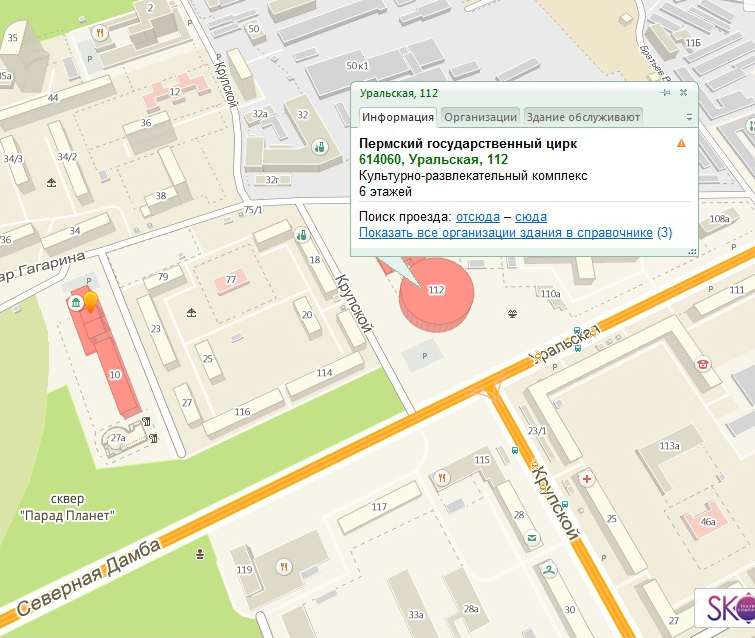The image size is (755, 638).
Task: Click the Северная Дамба street label
Action: 90,578
